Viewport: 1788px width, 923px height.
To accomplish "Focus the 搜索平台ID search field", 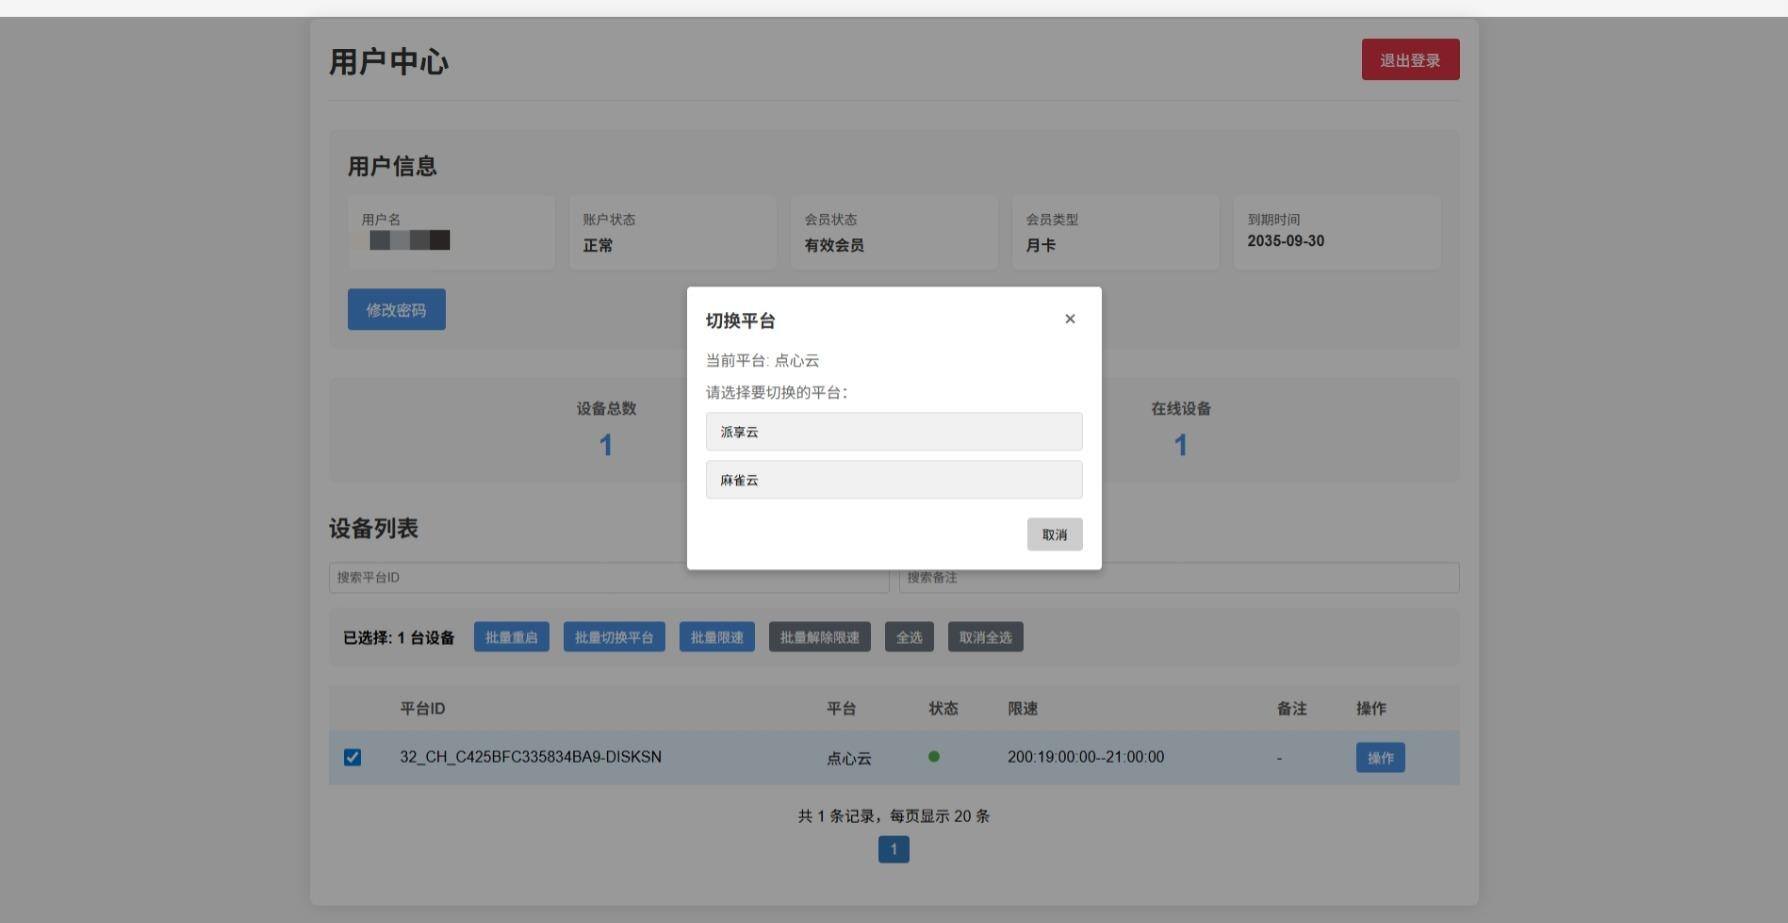I will [500, 578].
